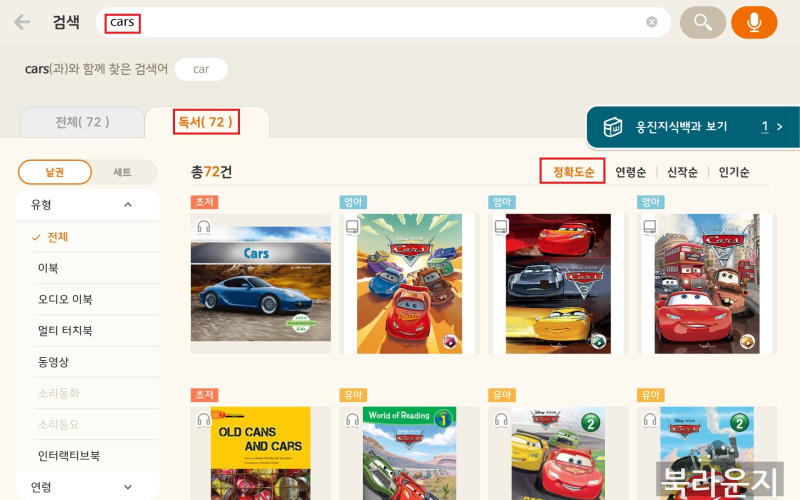The width and height of the screenshot is (800, 500).
Task: Open the Cars 3 book thumbnail
Action: coord(557,283)
